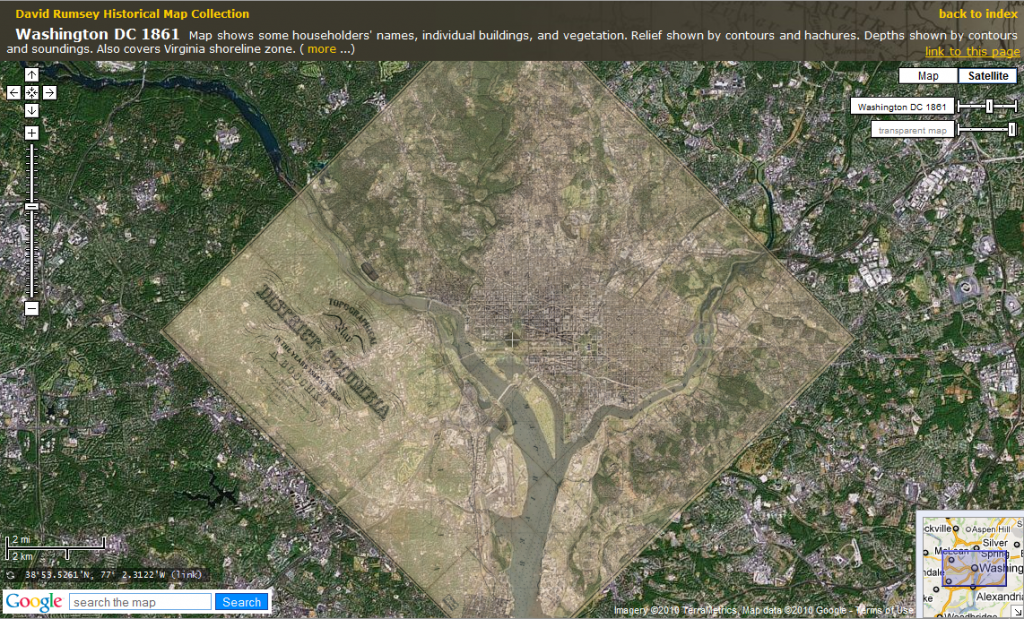Click the Washington DC 1861 opacity slider handle
Viewport: 1024px width, 619px height.
(x=990, y=106)
